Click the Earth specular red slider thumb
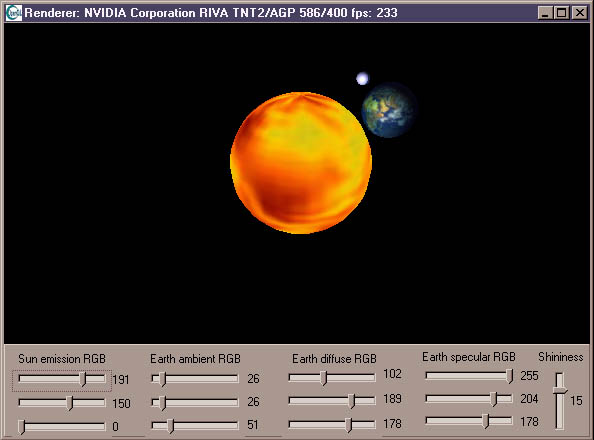Screen dimensions: 594x440 [x=510, y=376]
